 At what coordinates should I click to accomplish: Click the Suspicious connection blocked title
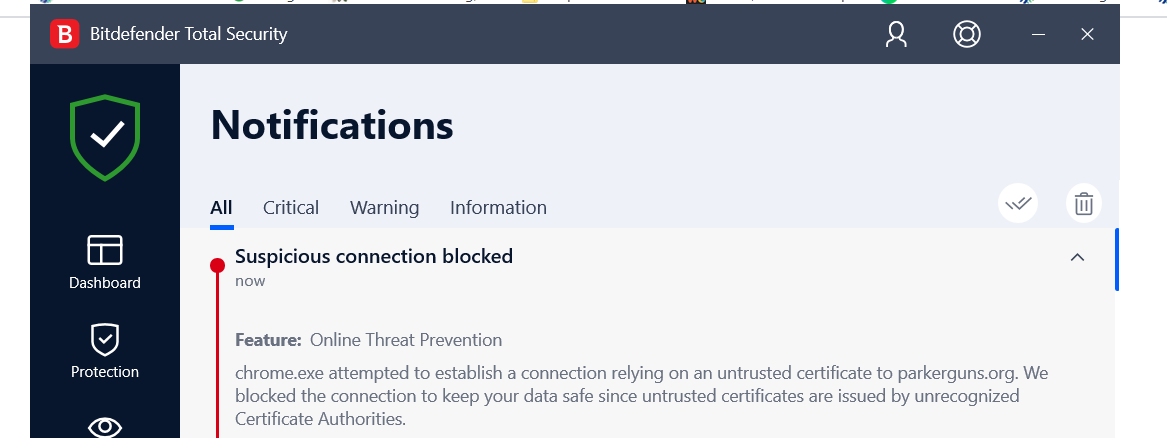click(x=373, y=256)
